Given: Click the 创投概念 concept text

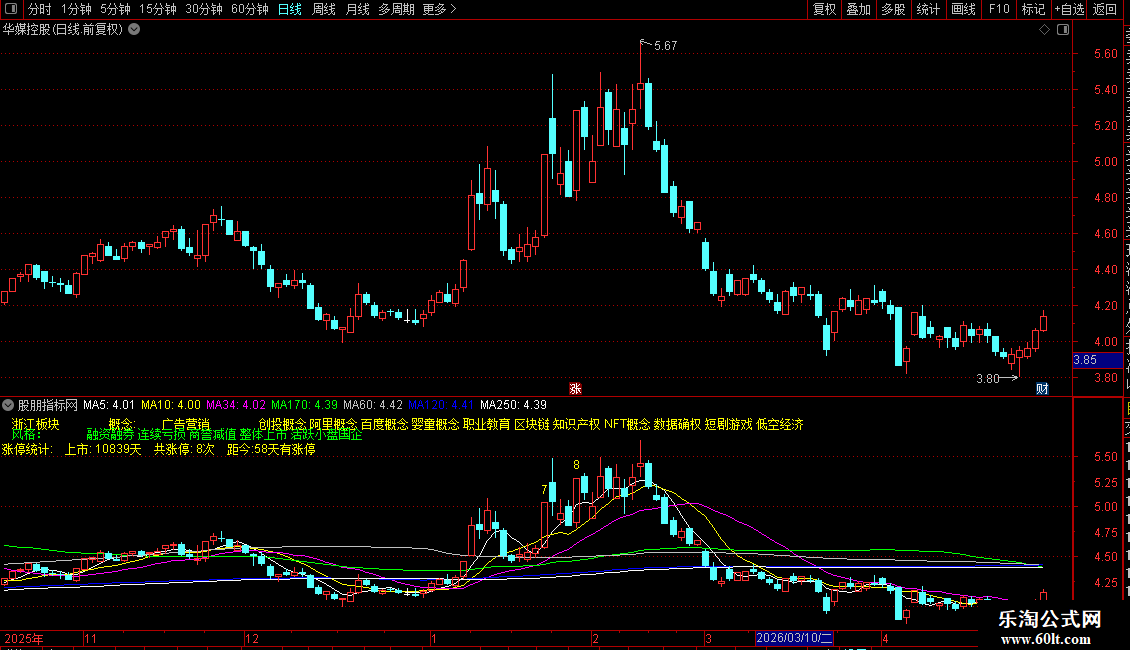Looking at the screenshot, I should click(282, 424).
